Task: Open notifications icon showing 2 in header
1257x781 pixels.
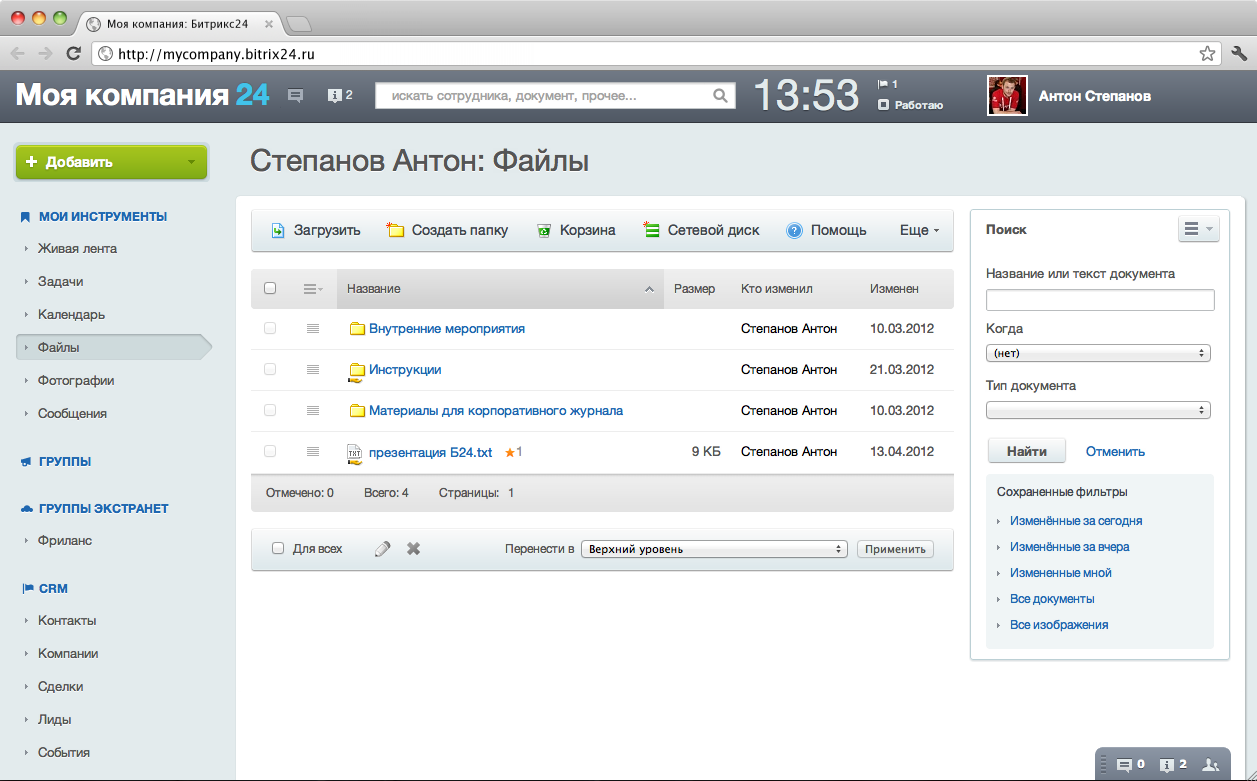Action: click(340, 96)
